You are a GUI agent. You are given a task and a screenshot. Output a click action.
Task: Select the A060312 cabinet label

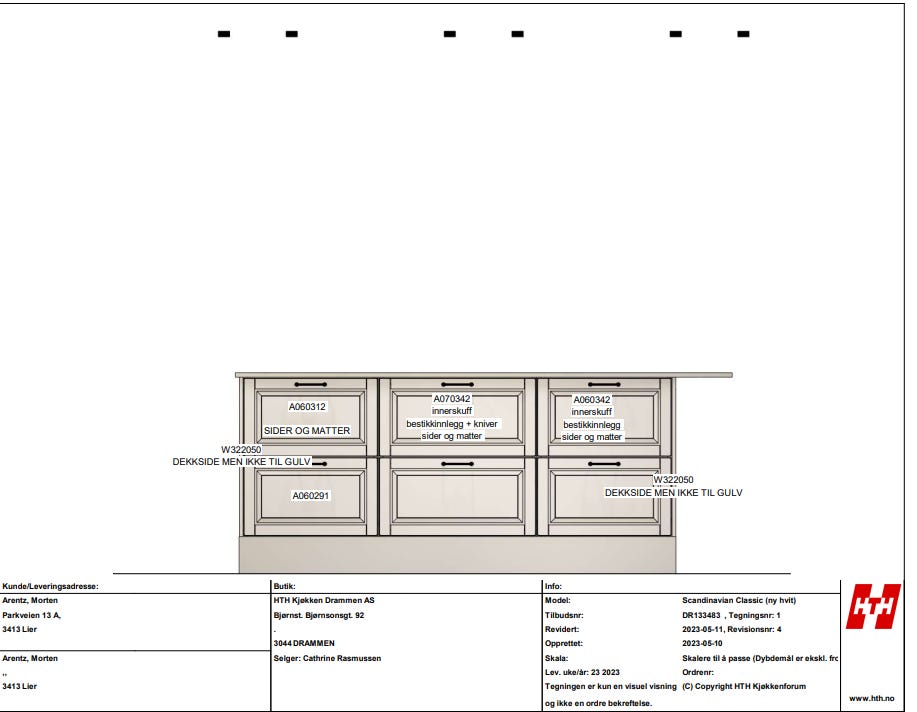coord(307,407)
